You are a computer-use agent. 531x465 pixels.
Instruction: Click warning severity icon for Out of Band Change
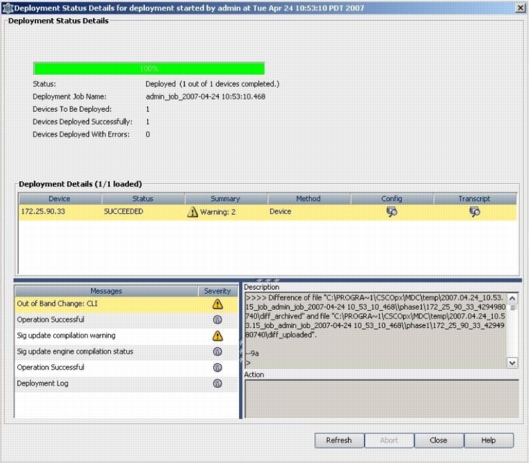pos(217,304)
